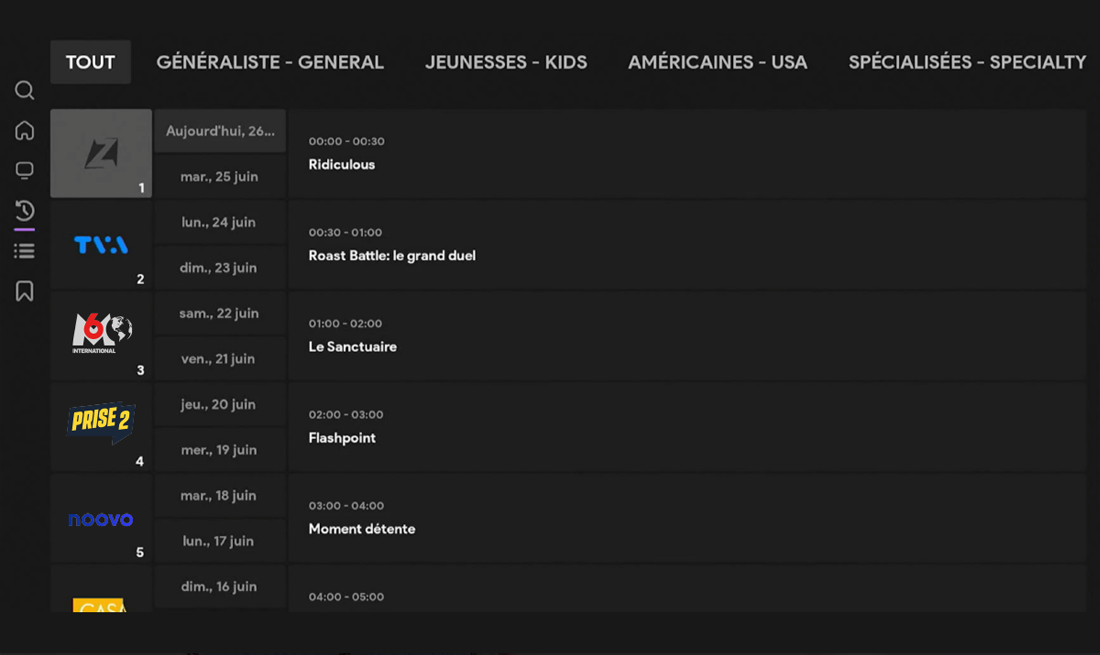Screen dimensions: 1100x655
Task: Select the Noovo channel
Action: (x=101, y=518)
